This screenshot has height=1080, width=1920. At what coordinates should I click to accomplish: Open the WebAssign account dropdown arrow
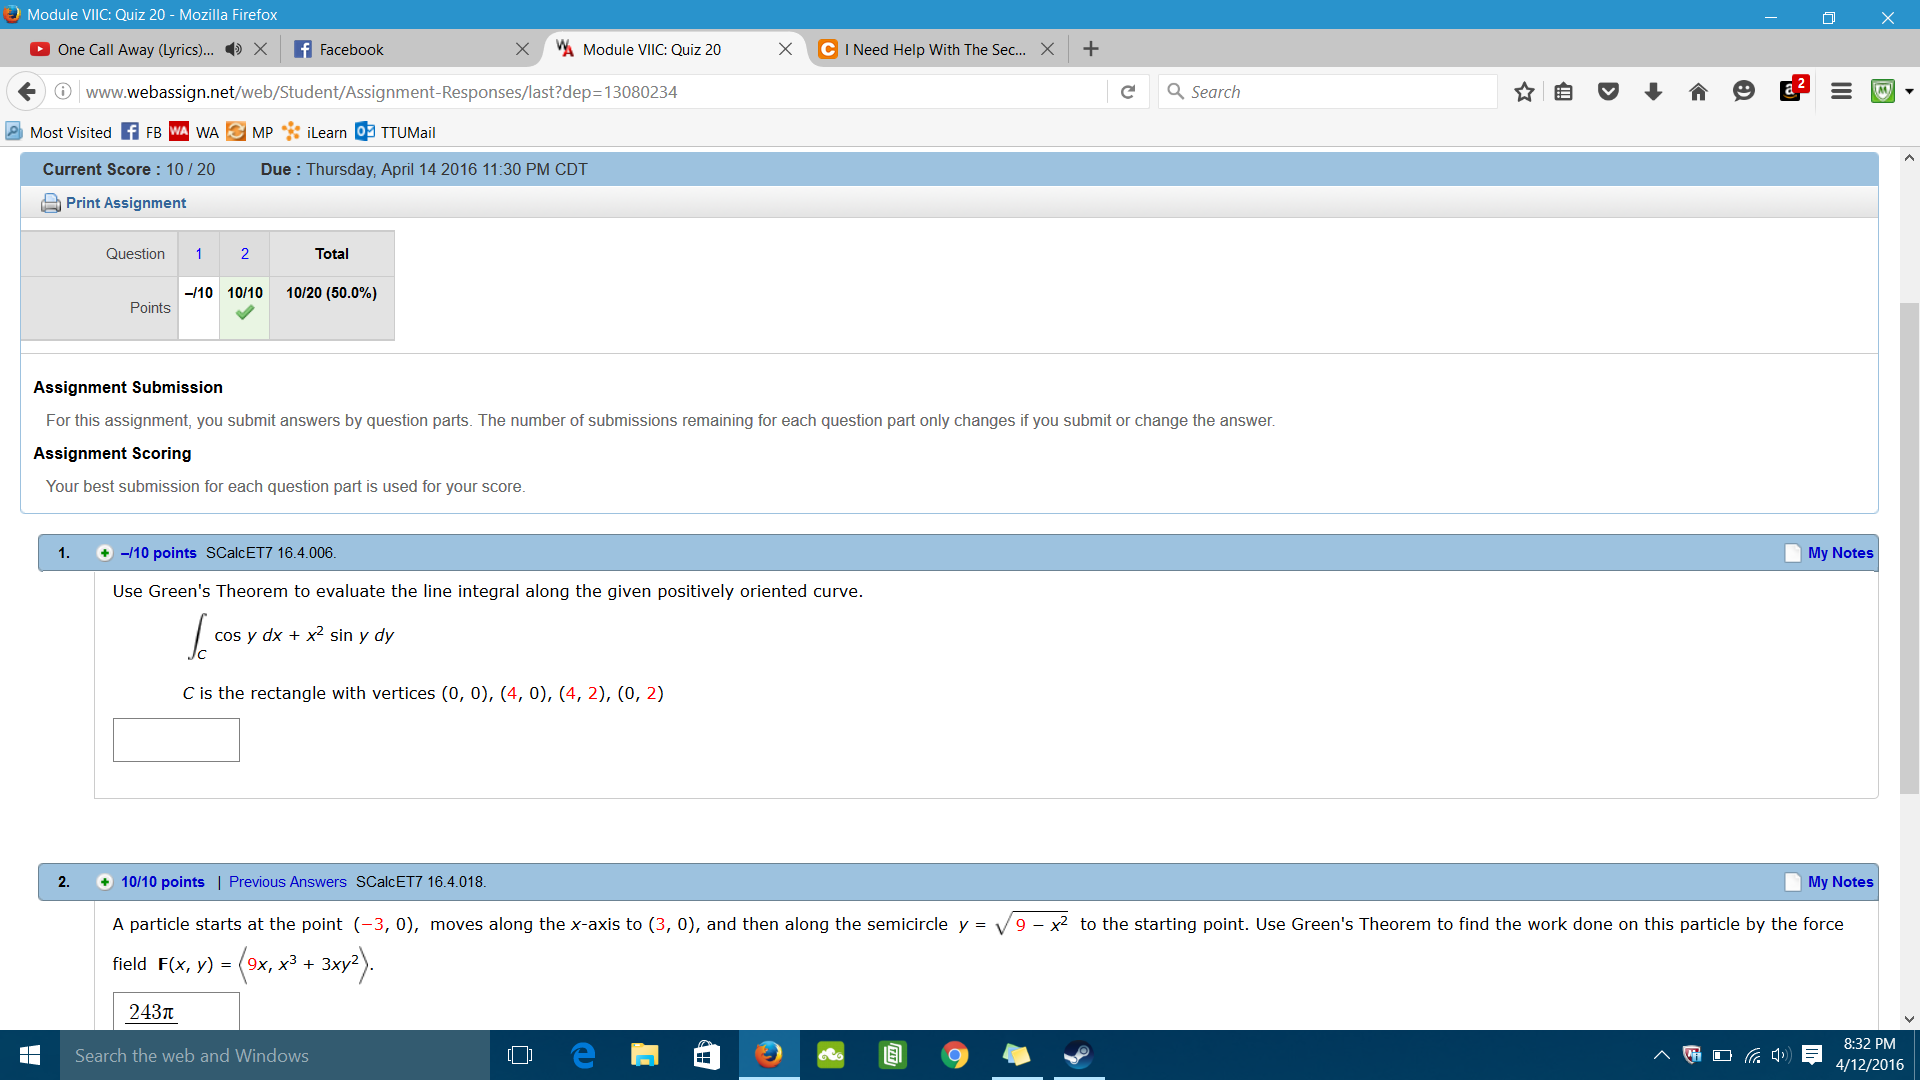point(1910,91)
